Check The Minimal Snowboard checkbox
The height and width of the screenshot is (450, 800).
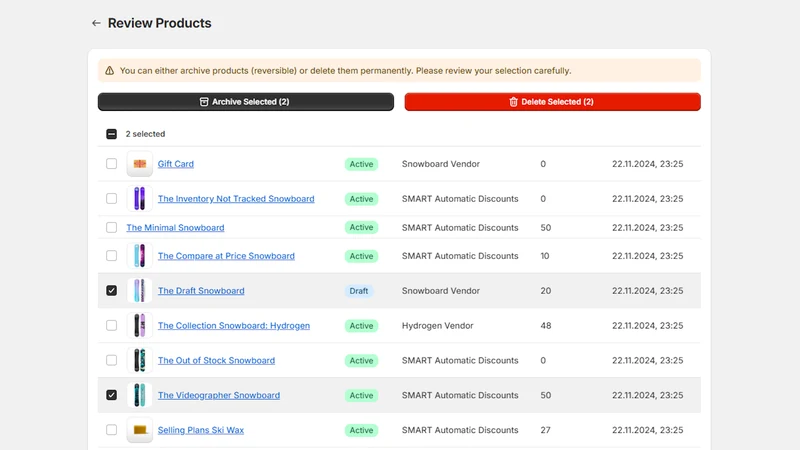111,227
